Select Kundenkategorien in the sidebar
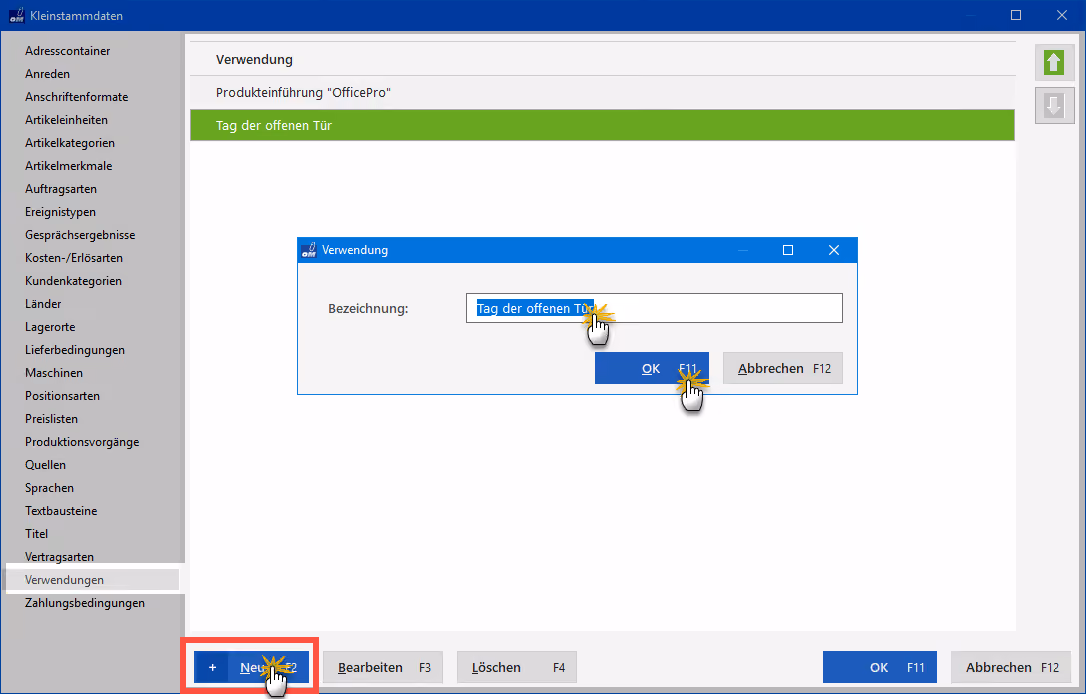The image size is (1086, 699). (x=73, y=281)
